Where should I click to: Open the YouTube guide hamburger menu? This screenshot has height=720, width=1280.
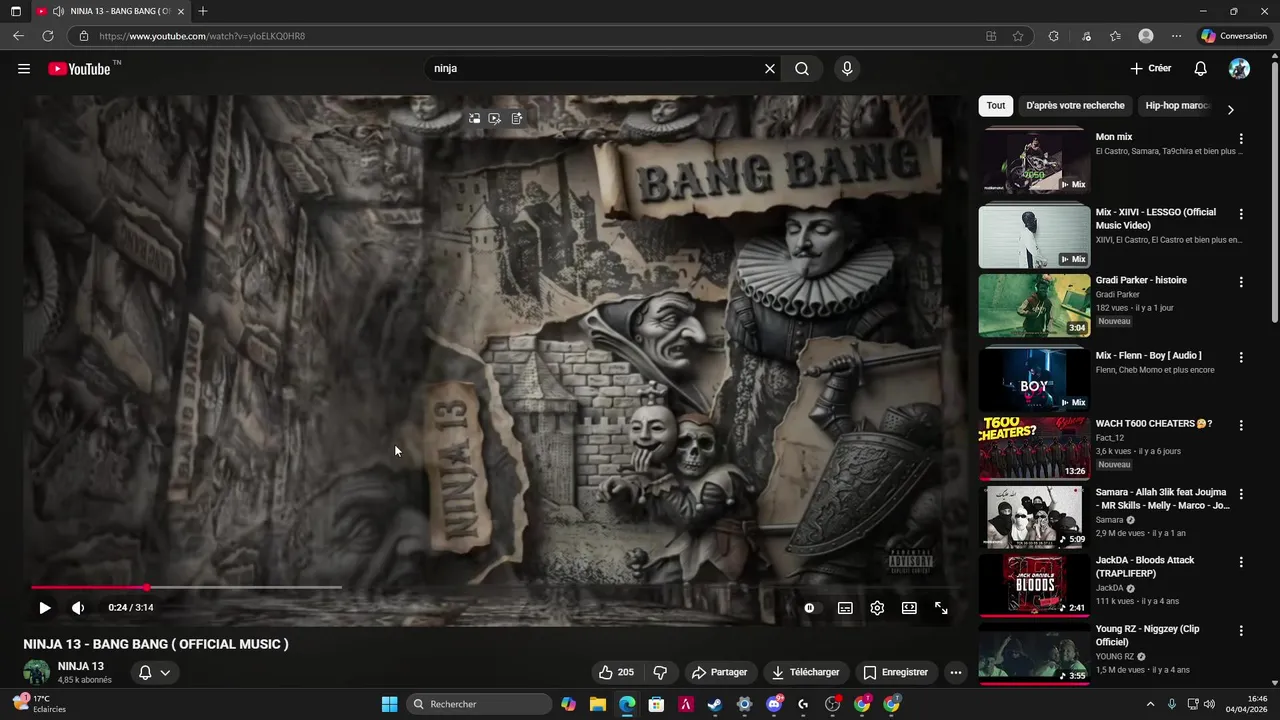point(24,69)
